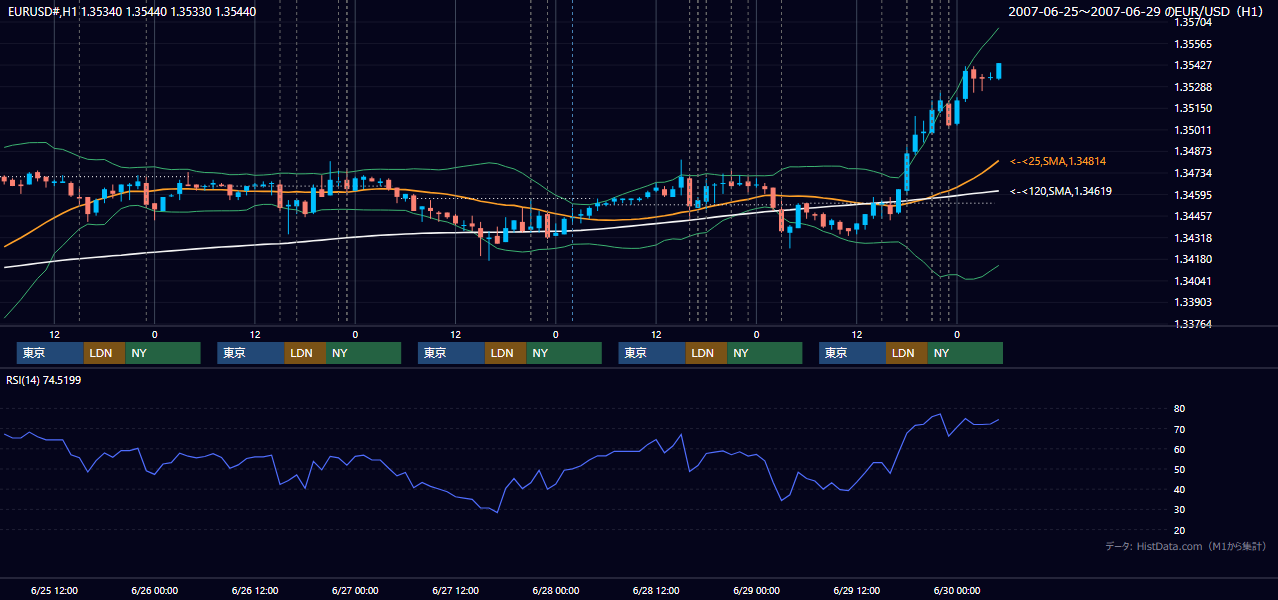
Task: Click RSI scale value 70
Action: [x=1180, y=429]
